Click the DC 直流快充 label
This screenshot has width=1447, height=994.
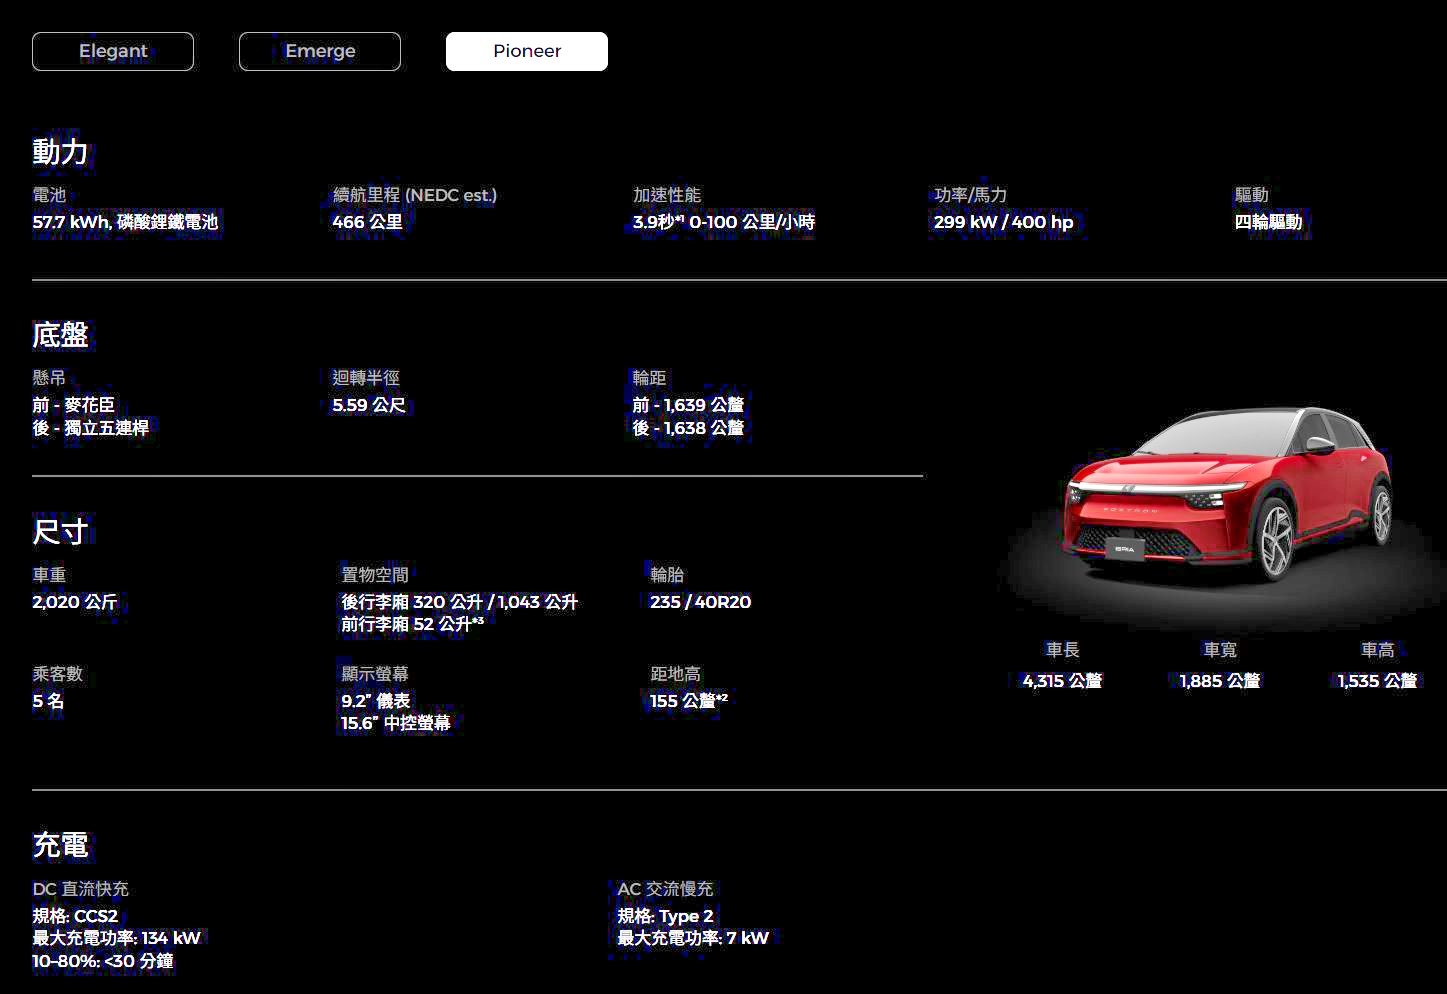pos(80,889)
